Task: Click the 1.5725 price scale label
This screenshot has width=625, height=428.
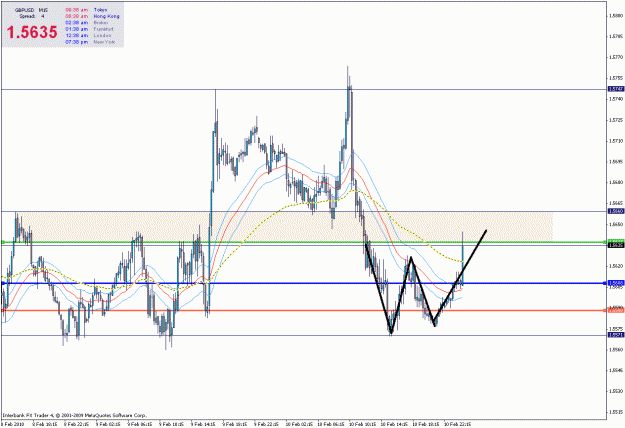Action: coord(616,120)
